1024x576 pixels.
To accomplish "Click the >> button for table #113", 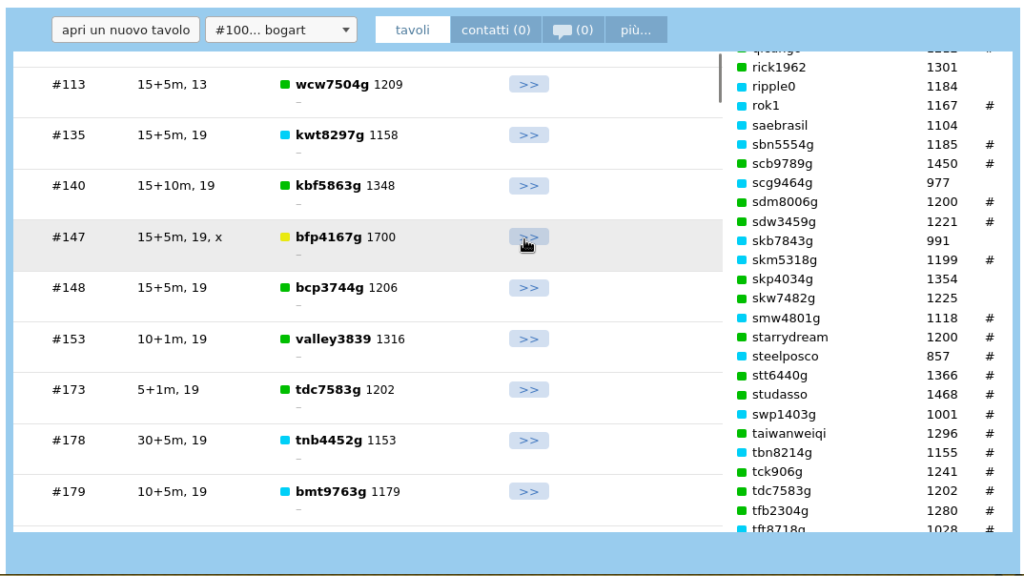I will click(x=528, y=84).
